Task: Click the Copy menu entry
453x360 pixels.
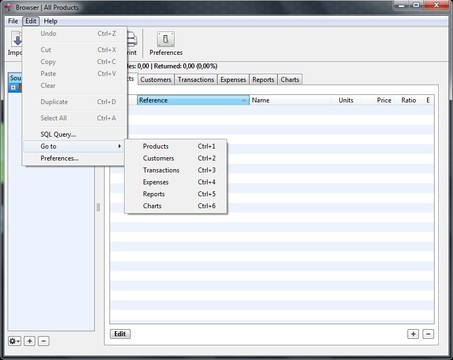Action: tap(75, 62)
